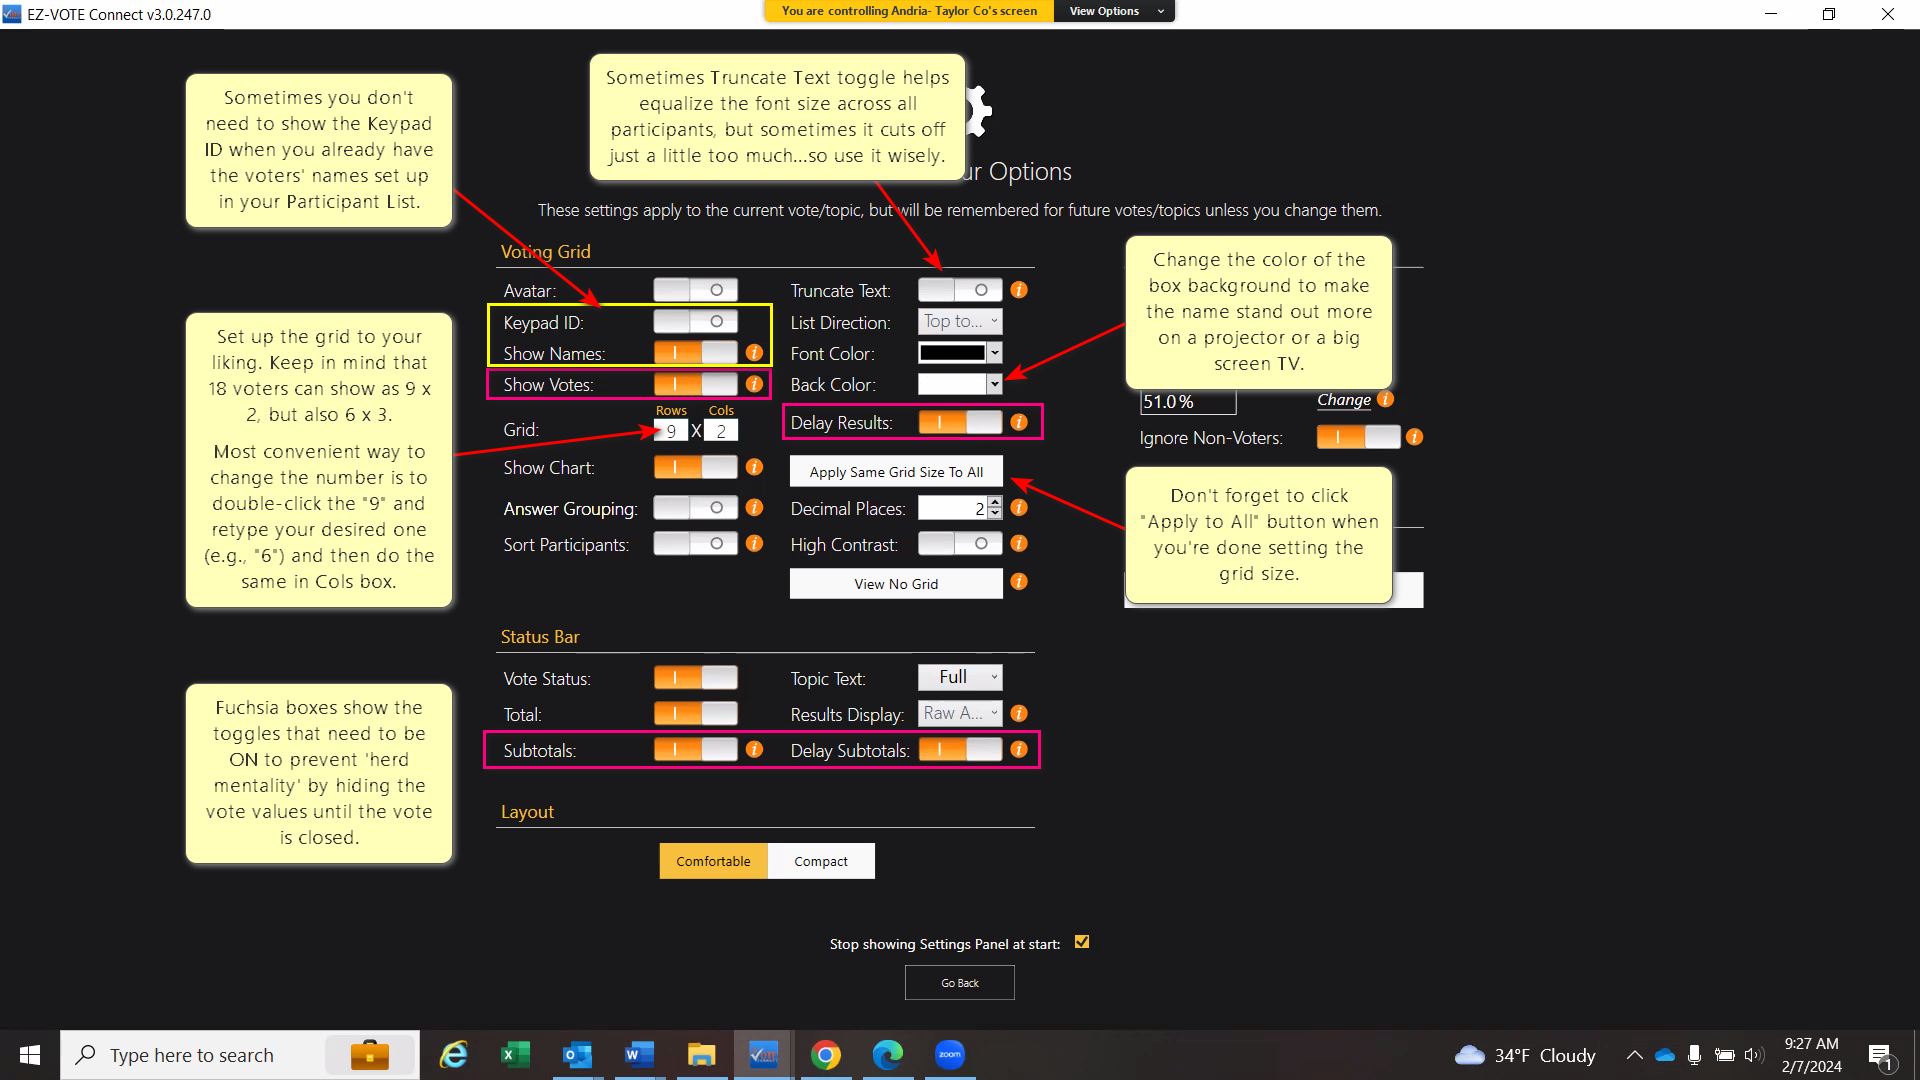Viewport: 1920px width, 1080px height.
Task: Click info icon next to View No Grid
Action: tap(1018, 582)
